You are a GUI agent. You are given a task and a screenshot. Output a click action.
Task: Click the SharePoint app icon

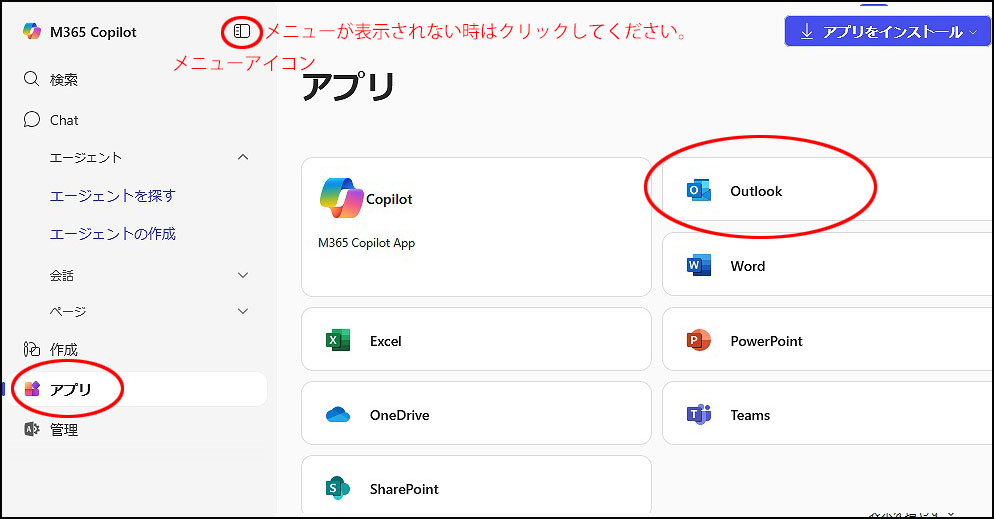[338, 489]
